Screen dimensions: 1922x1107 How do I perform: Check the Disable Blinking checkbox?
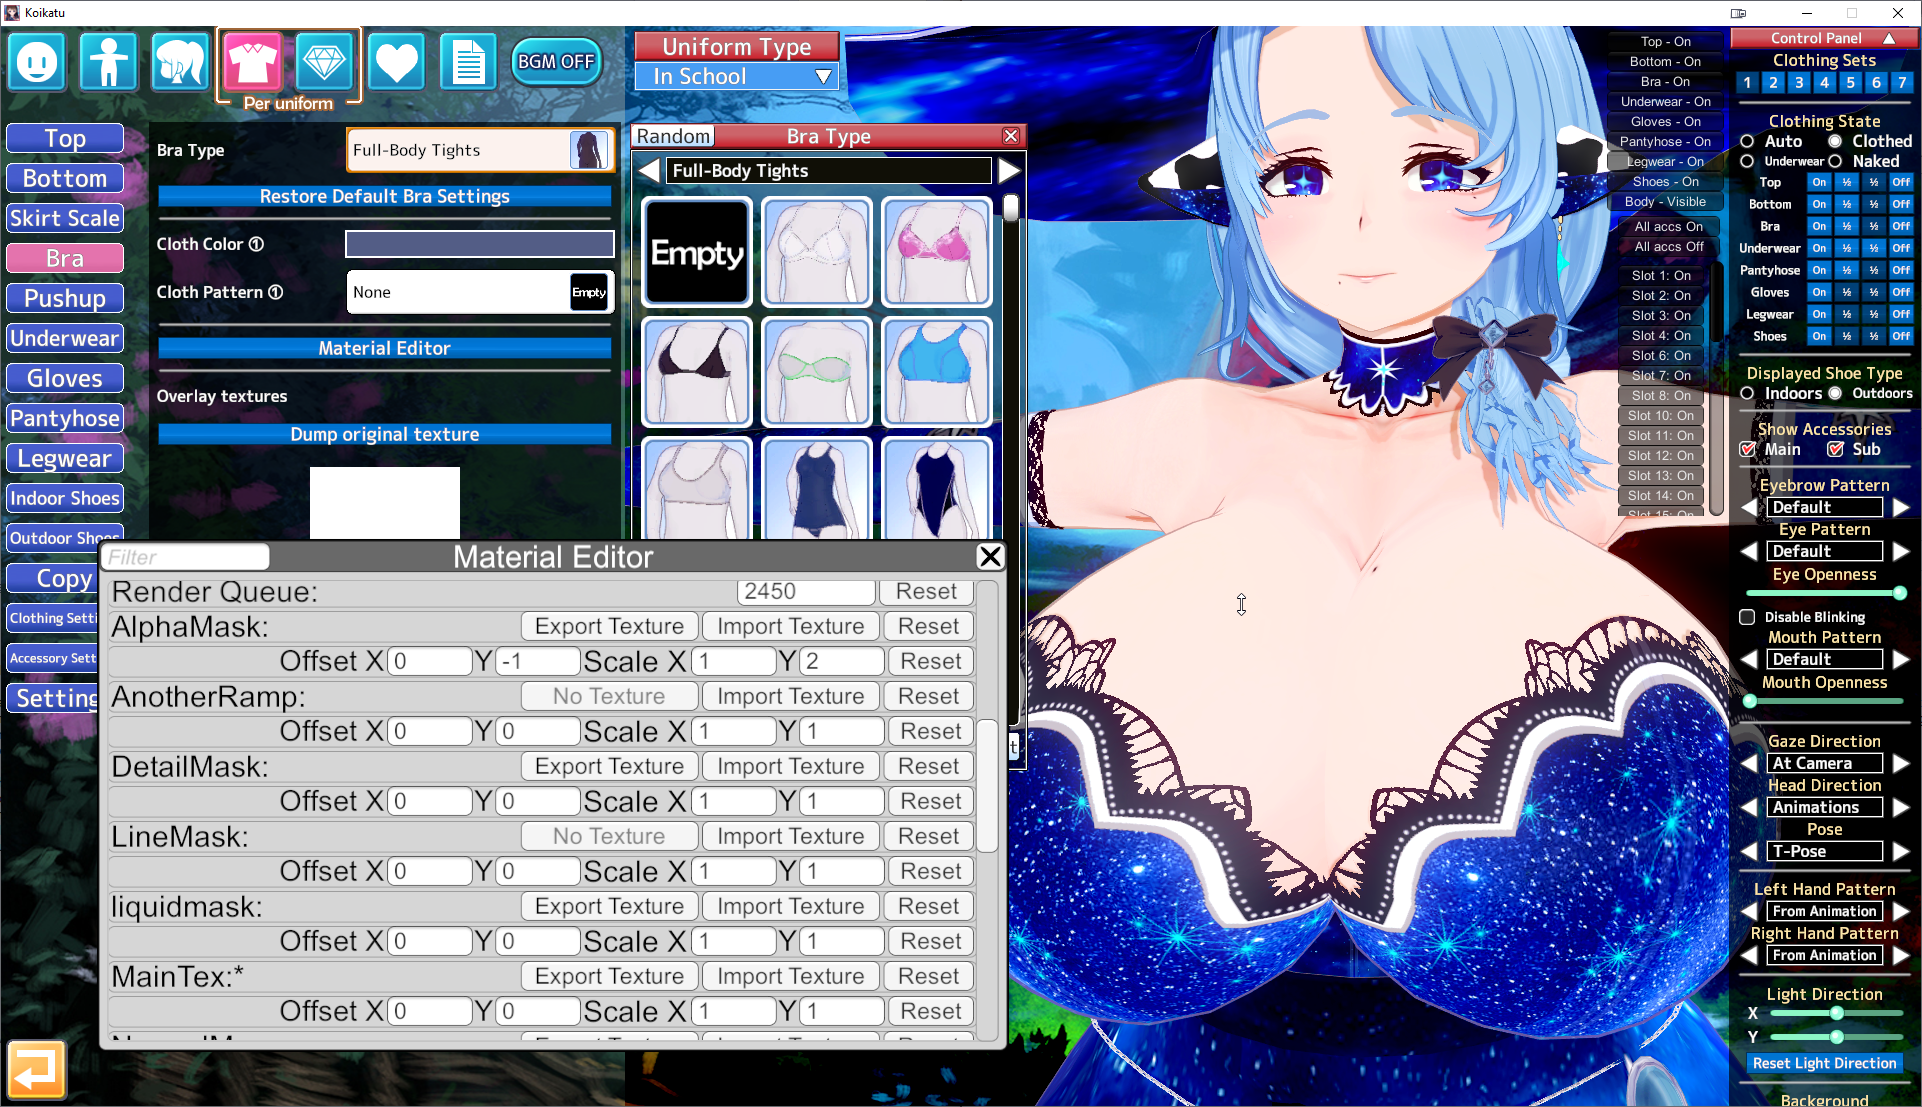(x=1747, y=617)
